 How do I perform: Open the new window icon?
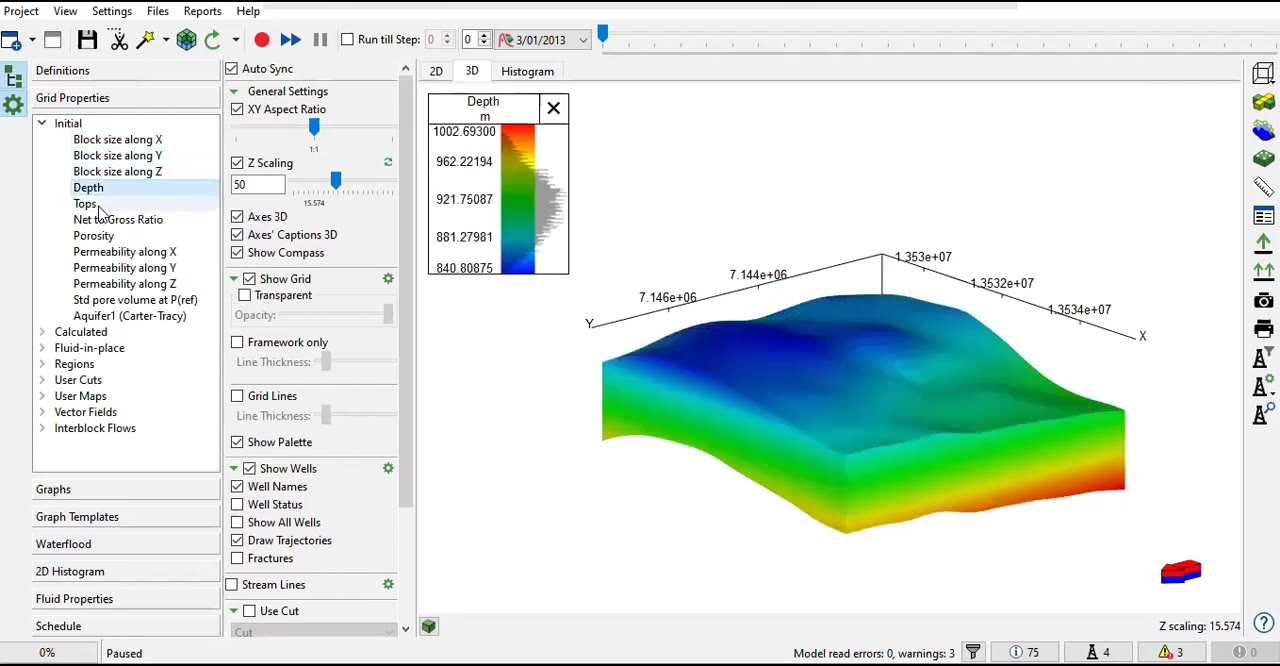[11, 40]
